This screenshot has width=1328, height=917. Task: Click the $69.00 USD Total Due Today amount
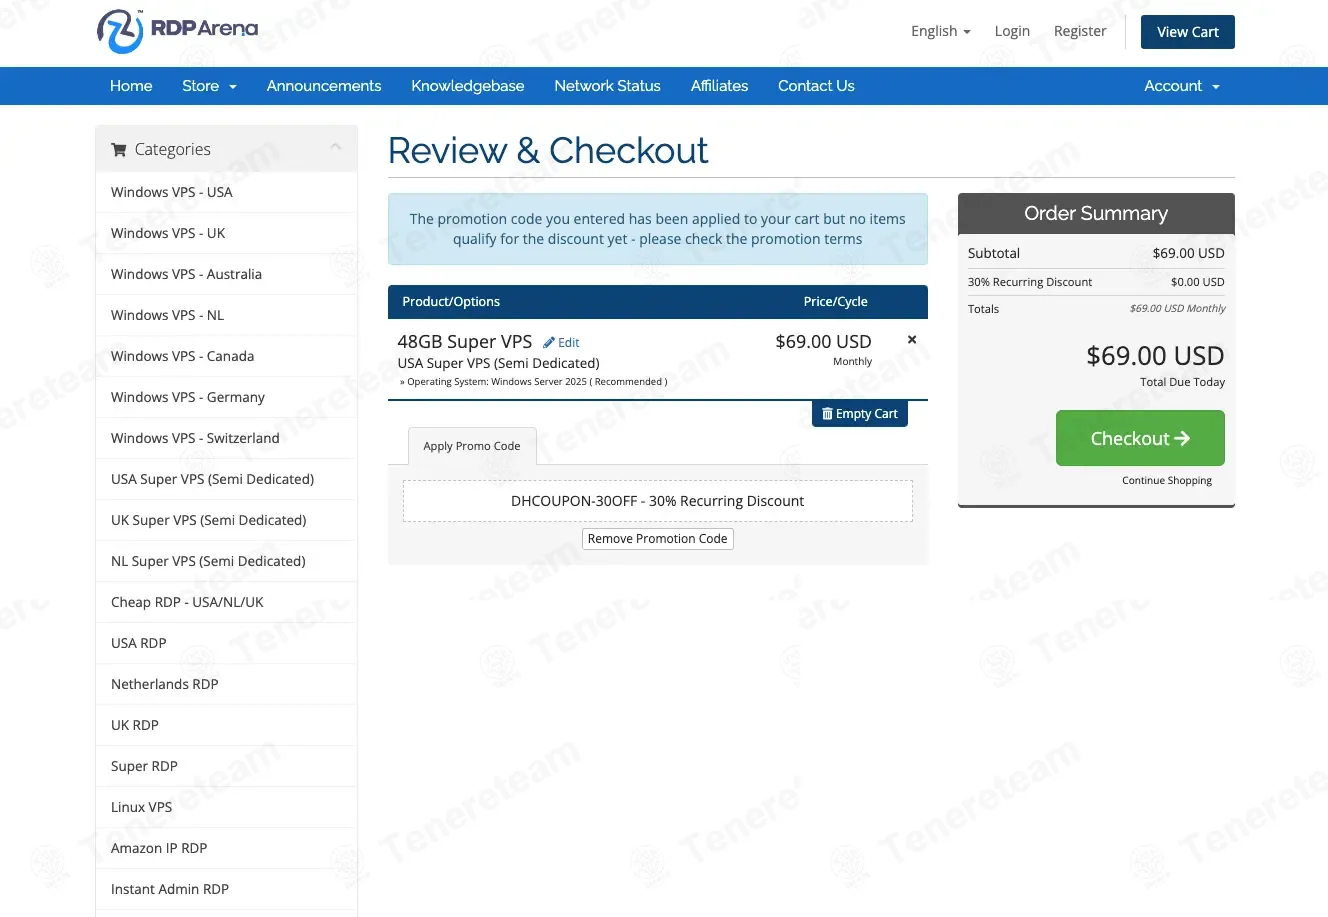tap(1155, 356)
